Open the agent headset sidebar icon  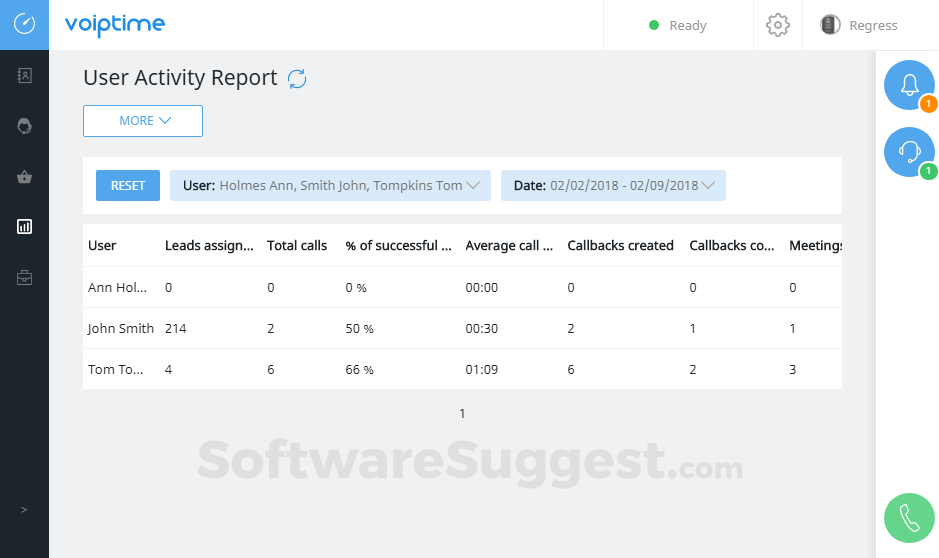tap(24, 126)
